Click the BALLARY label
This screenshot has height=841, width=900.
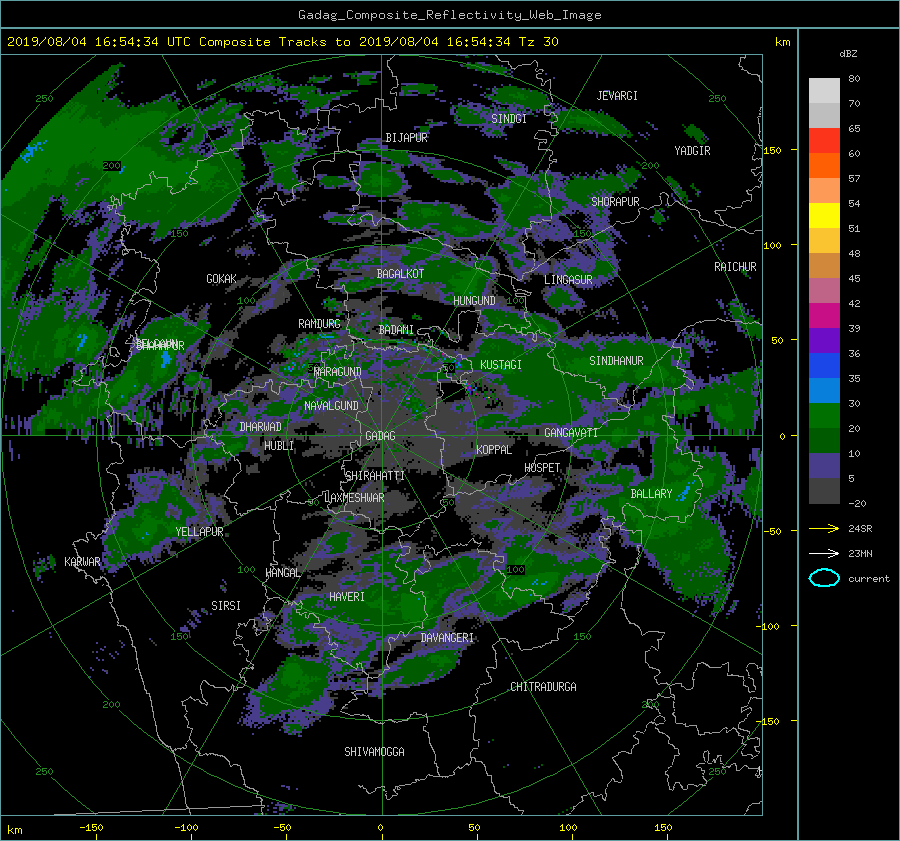[651, 494]
